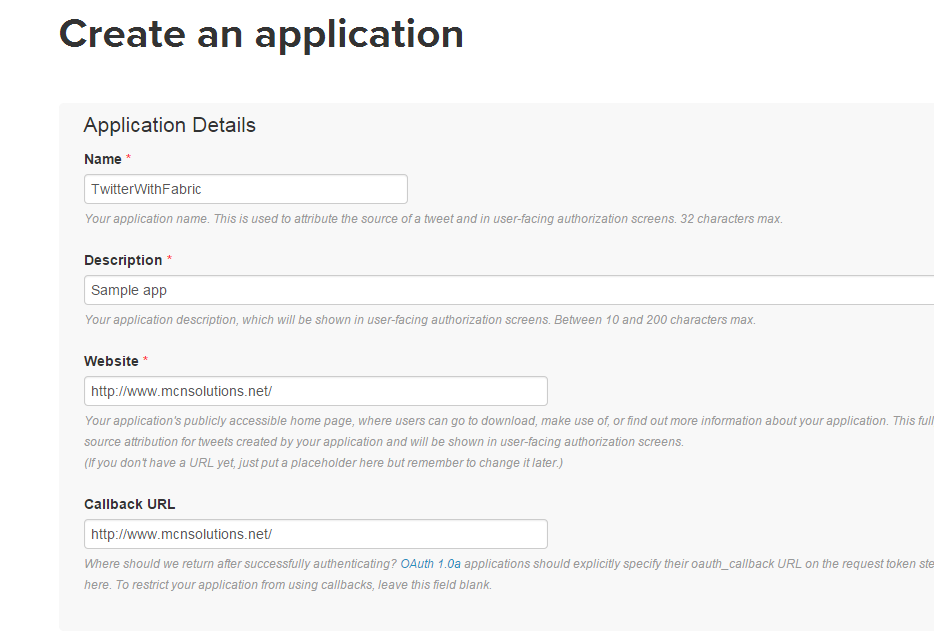Screen dimensions: 934x639
Task: Click the "Description" field label
Action: (123, 260)
